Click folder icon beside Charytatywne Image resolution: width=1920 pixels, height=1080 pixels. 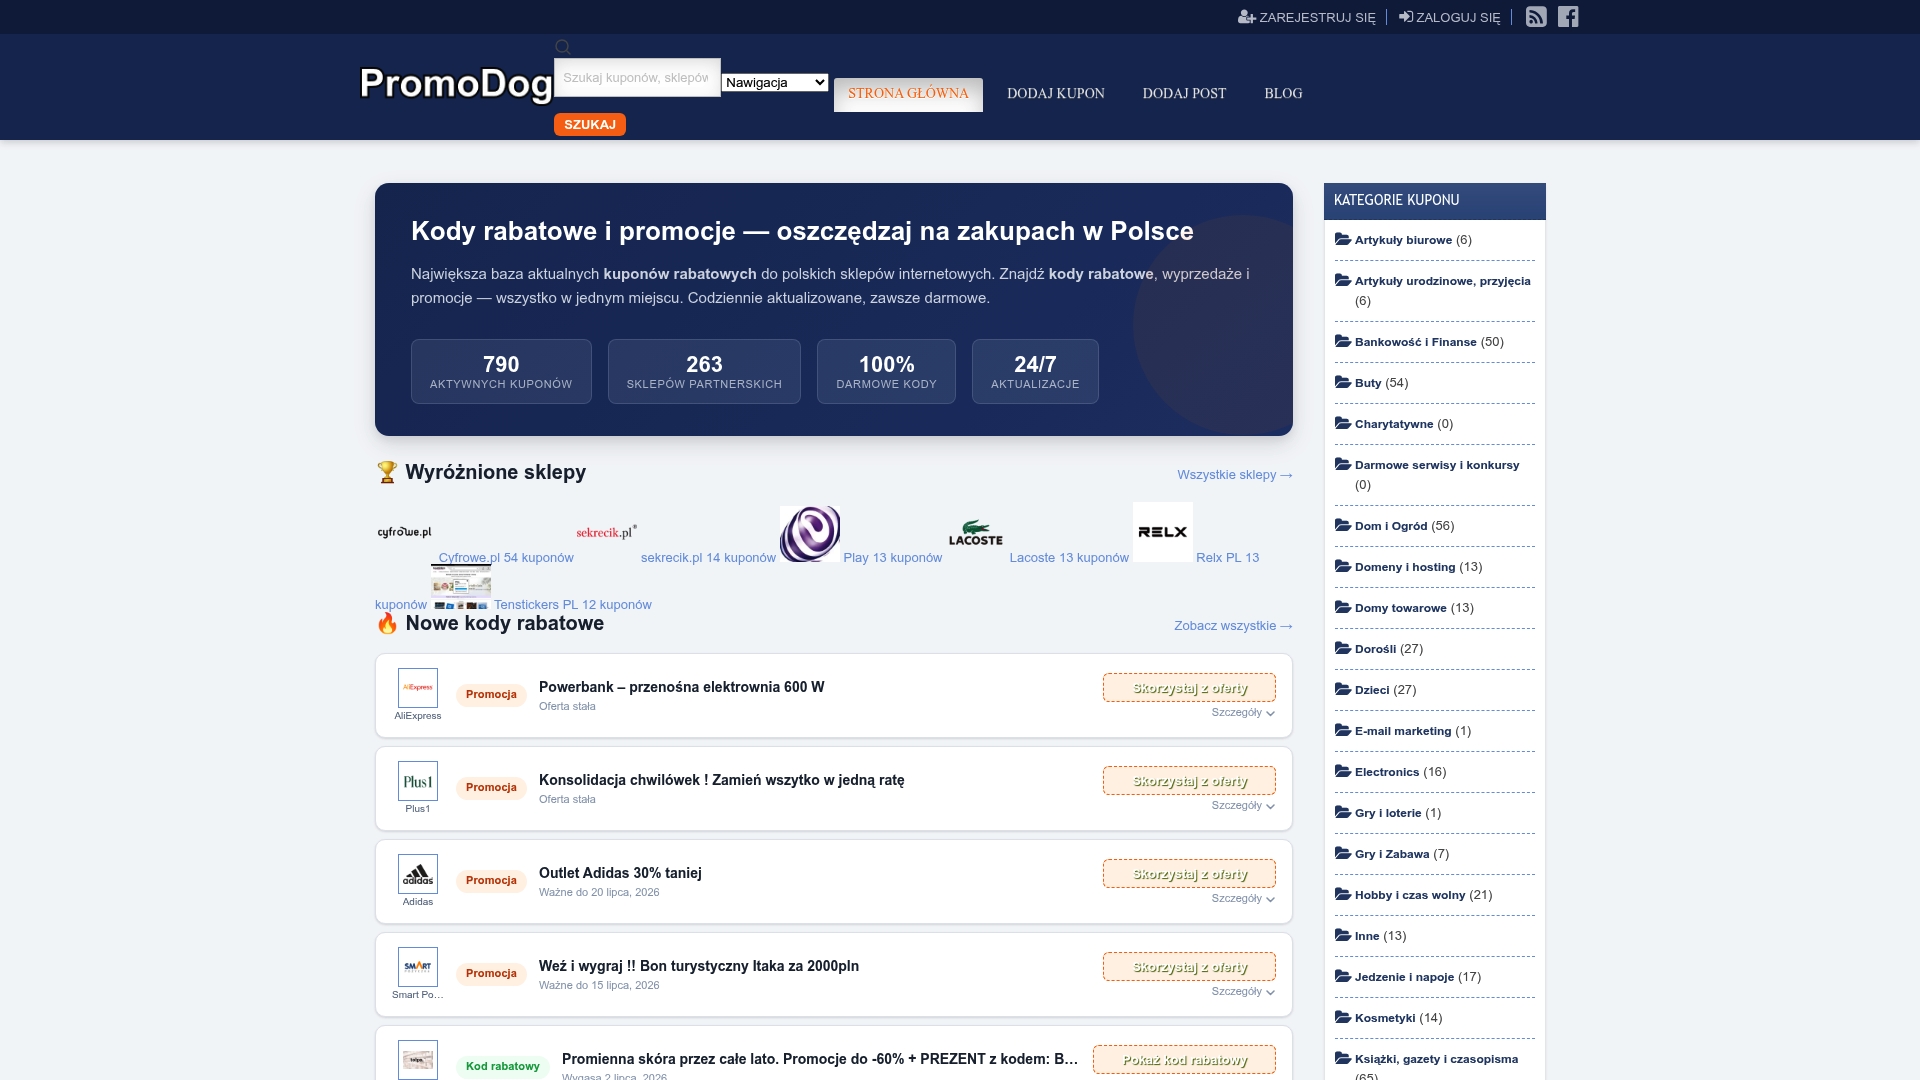tap(1343, 423)
